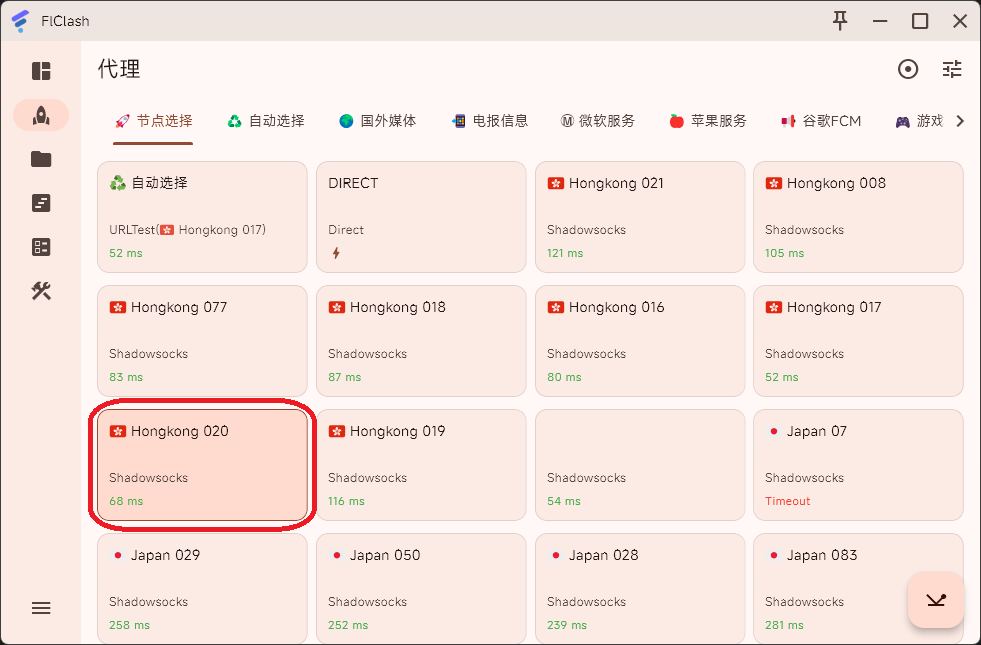Open the dashboard icon in sidebar
This screenshot has height=645, width=981.
pyautogui.click(x=41, y=71)
